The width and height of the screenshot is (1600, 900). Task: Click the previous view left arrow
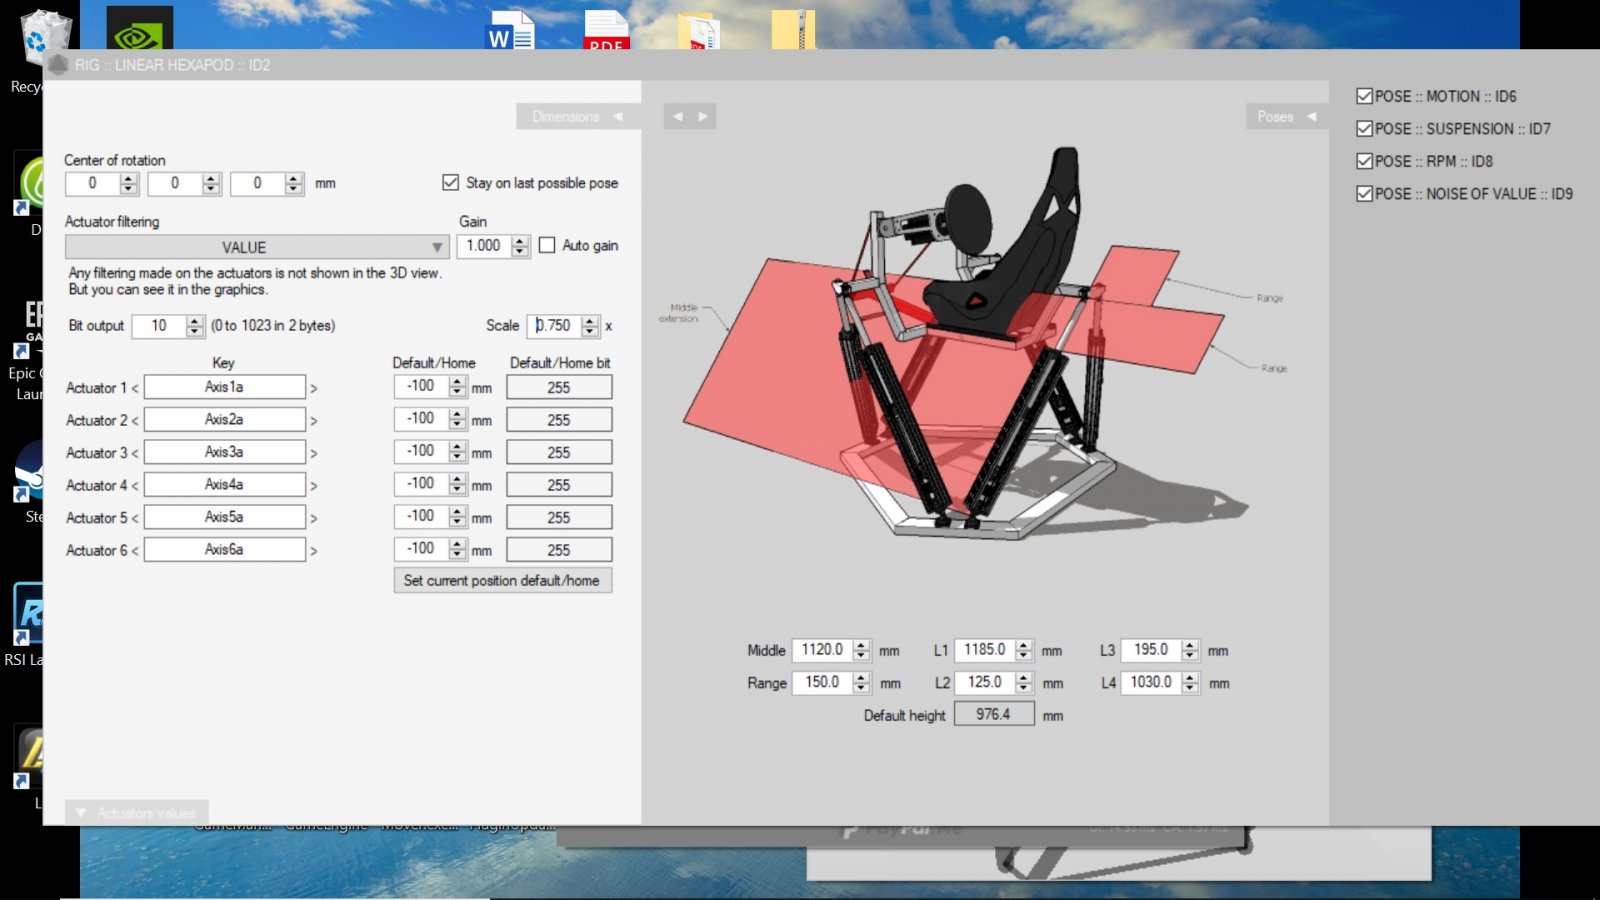[678, 117]
